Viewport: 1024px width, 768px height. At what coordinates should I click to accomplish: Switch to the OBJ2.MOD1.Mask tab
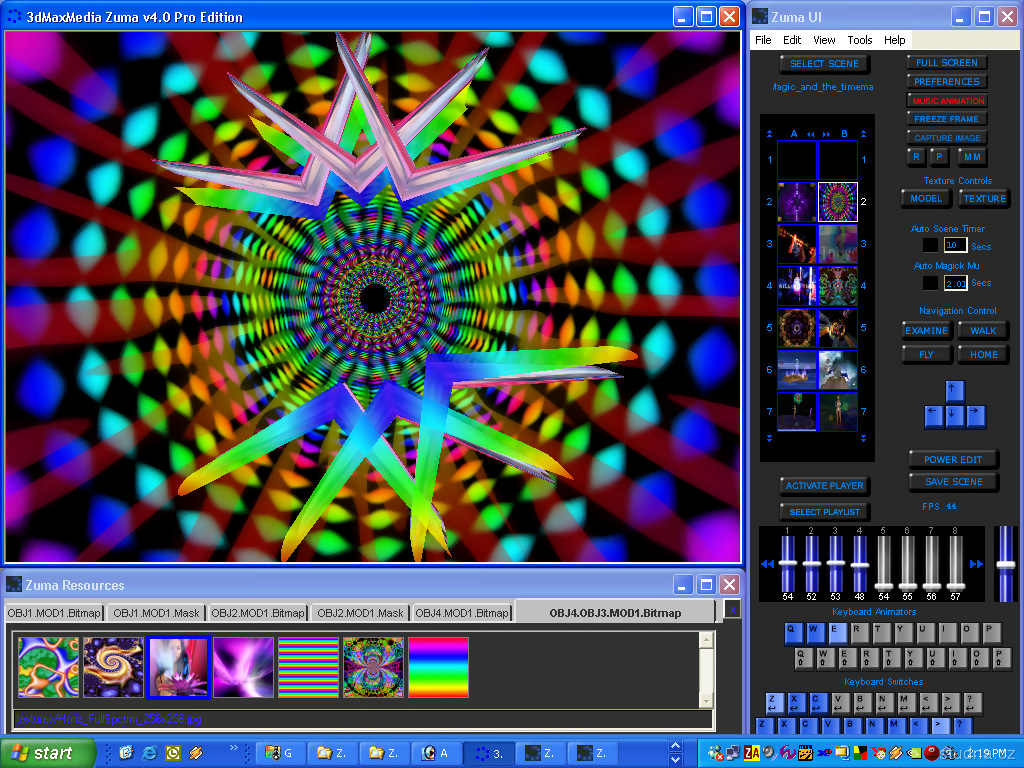[x=361, y=613]
